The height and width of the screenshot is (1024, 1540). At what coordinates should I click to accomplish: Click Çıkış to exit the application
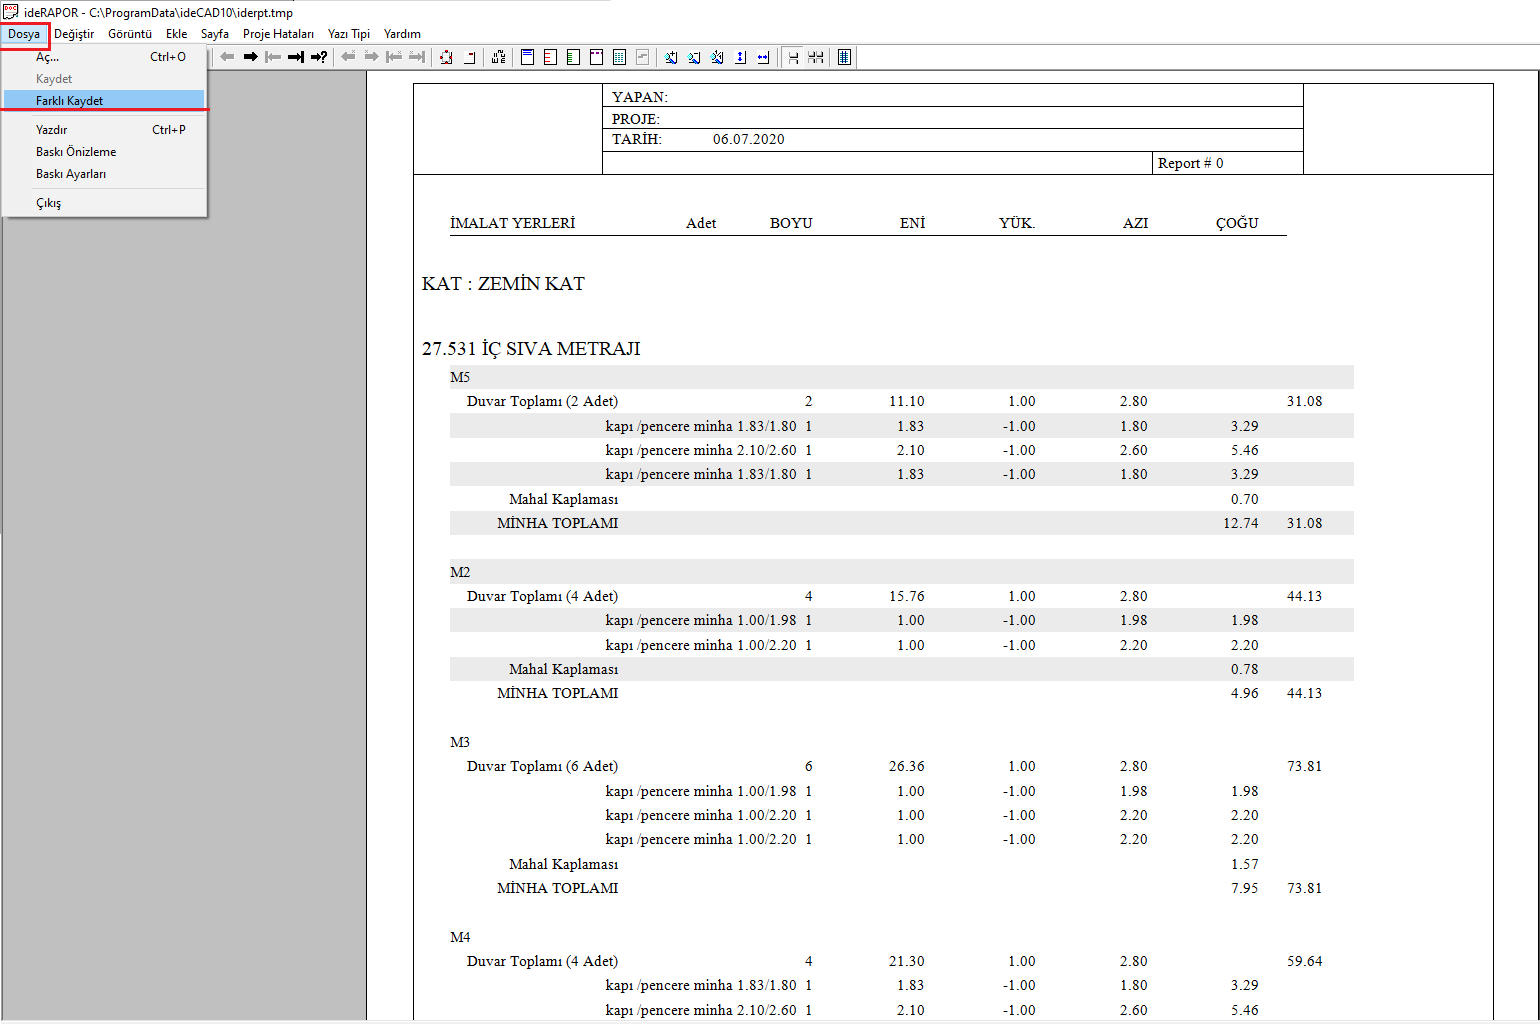pyautogui.click(x=49, y=203)
